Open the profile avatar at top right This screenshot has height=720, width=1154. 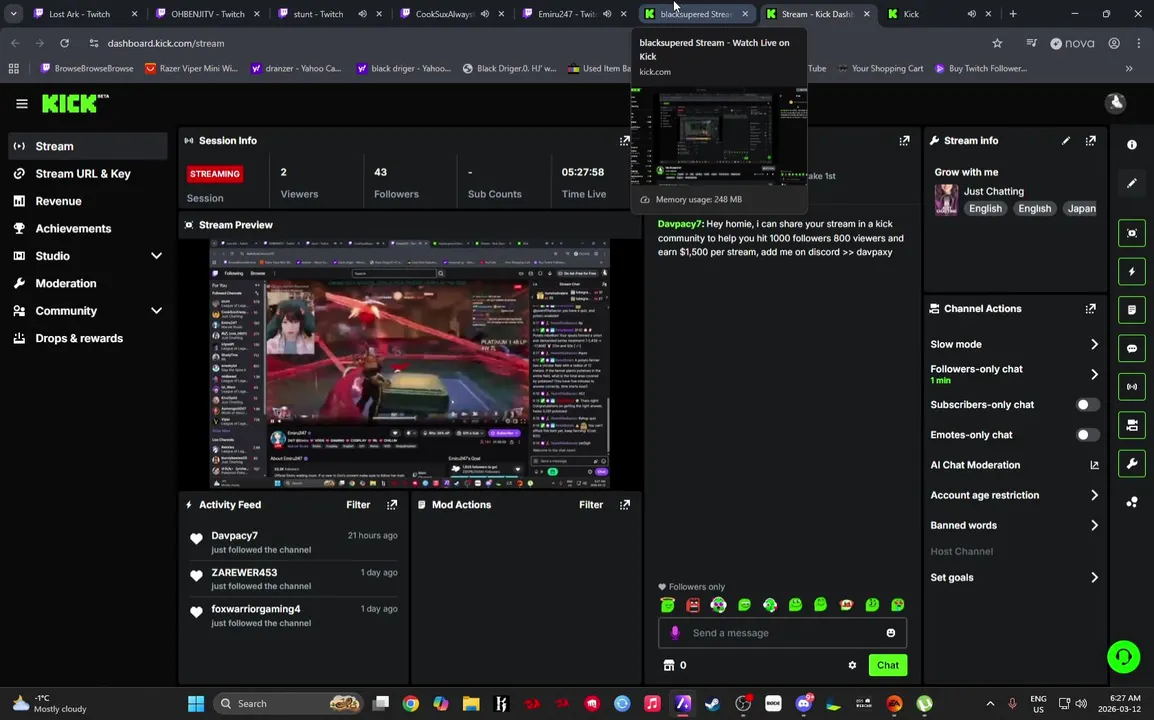[1116, 103]
